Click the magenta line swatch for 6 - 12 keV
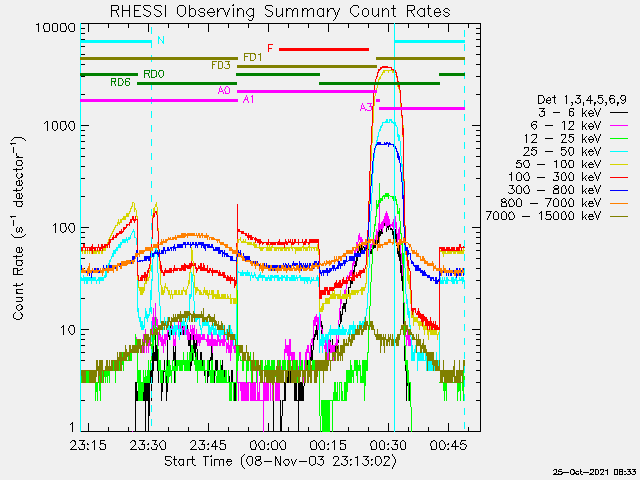 [619, 126]
